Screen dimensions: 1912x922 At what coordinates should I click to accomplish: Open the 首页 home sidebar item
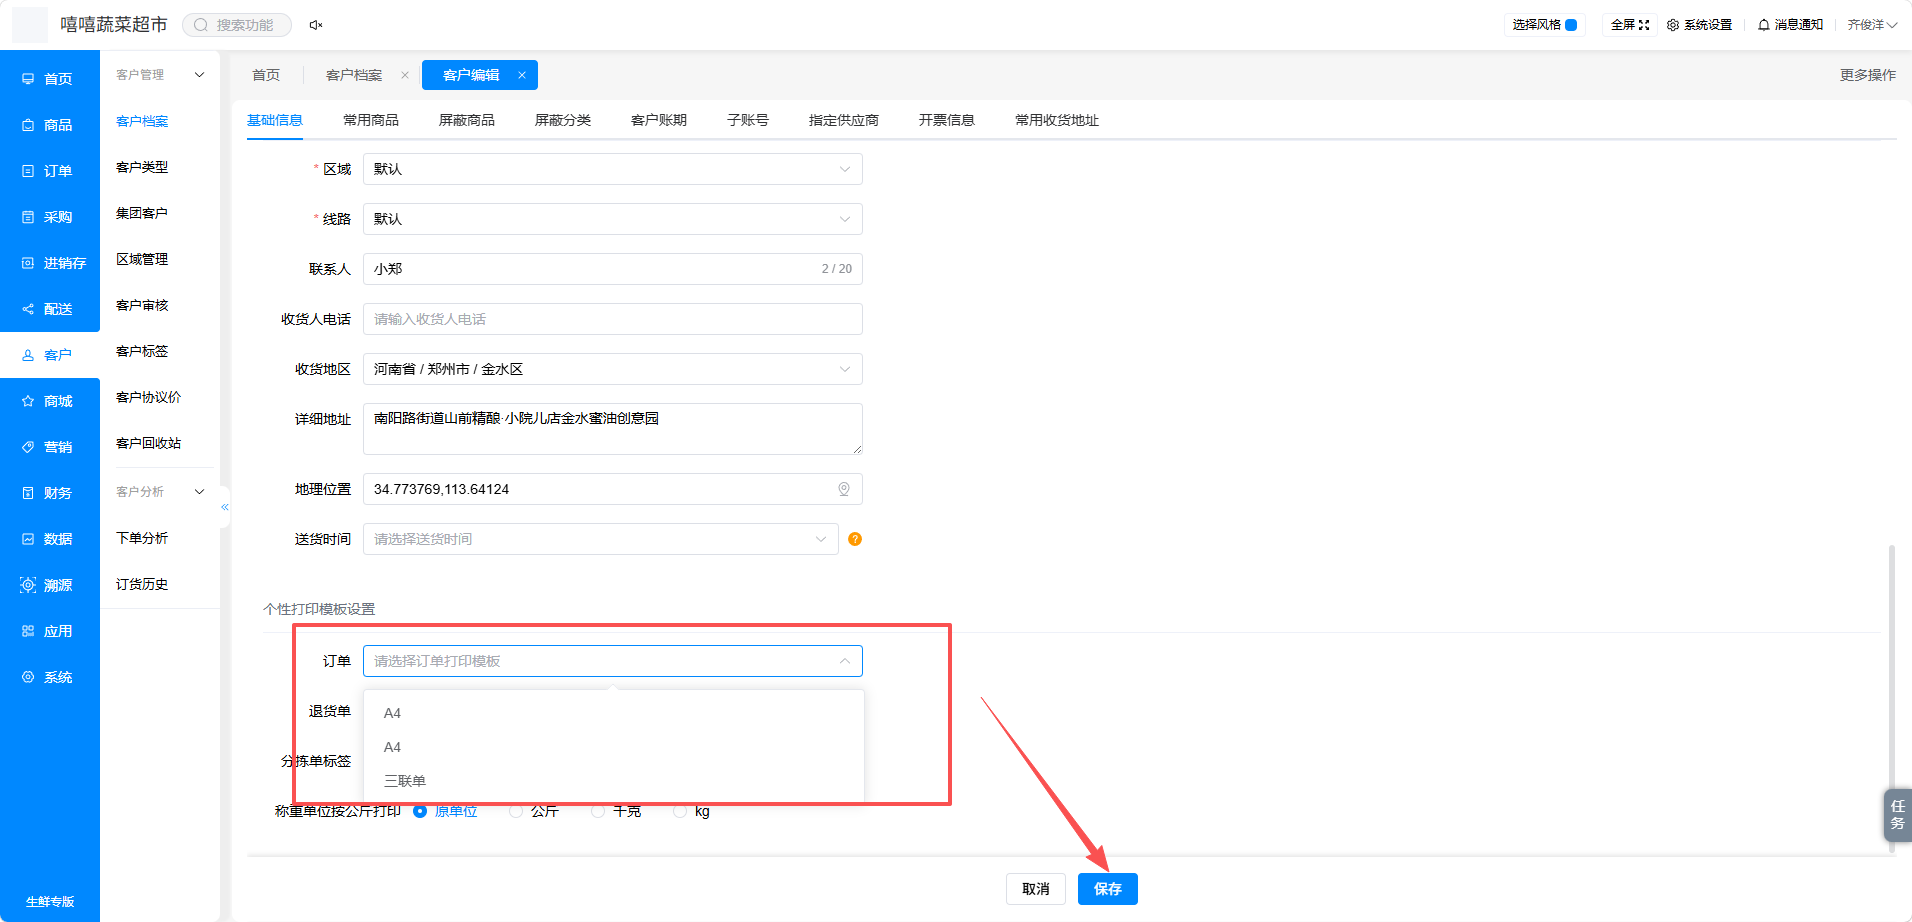pos(50,79)
